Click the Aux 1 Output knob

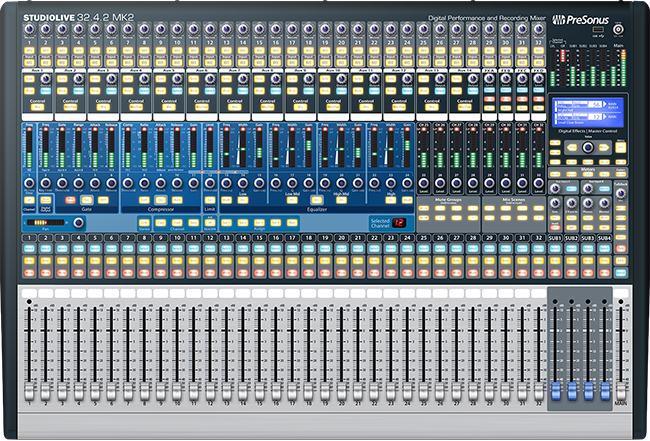tap(46, 79)
